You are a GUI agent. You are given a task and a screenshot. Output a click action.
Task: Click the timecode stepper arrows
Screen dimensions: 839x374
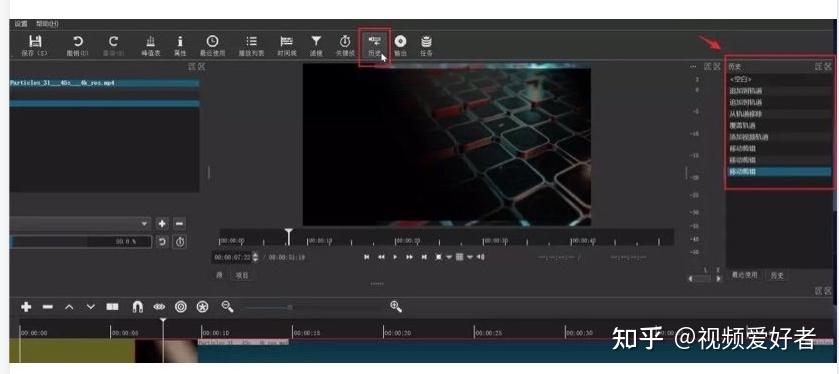[x=255, y=257]
